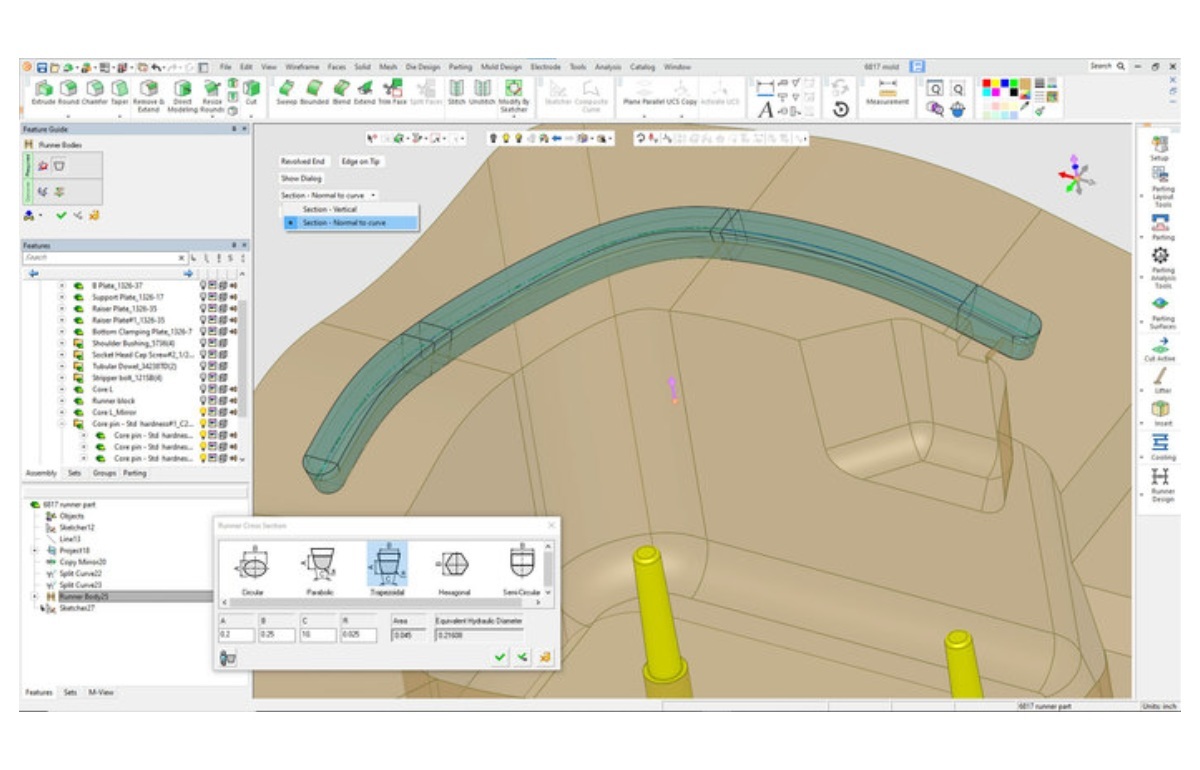
Task: Switch to the Groups tab
Action: [x=104, y=473]
